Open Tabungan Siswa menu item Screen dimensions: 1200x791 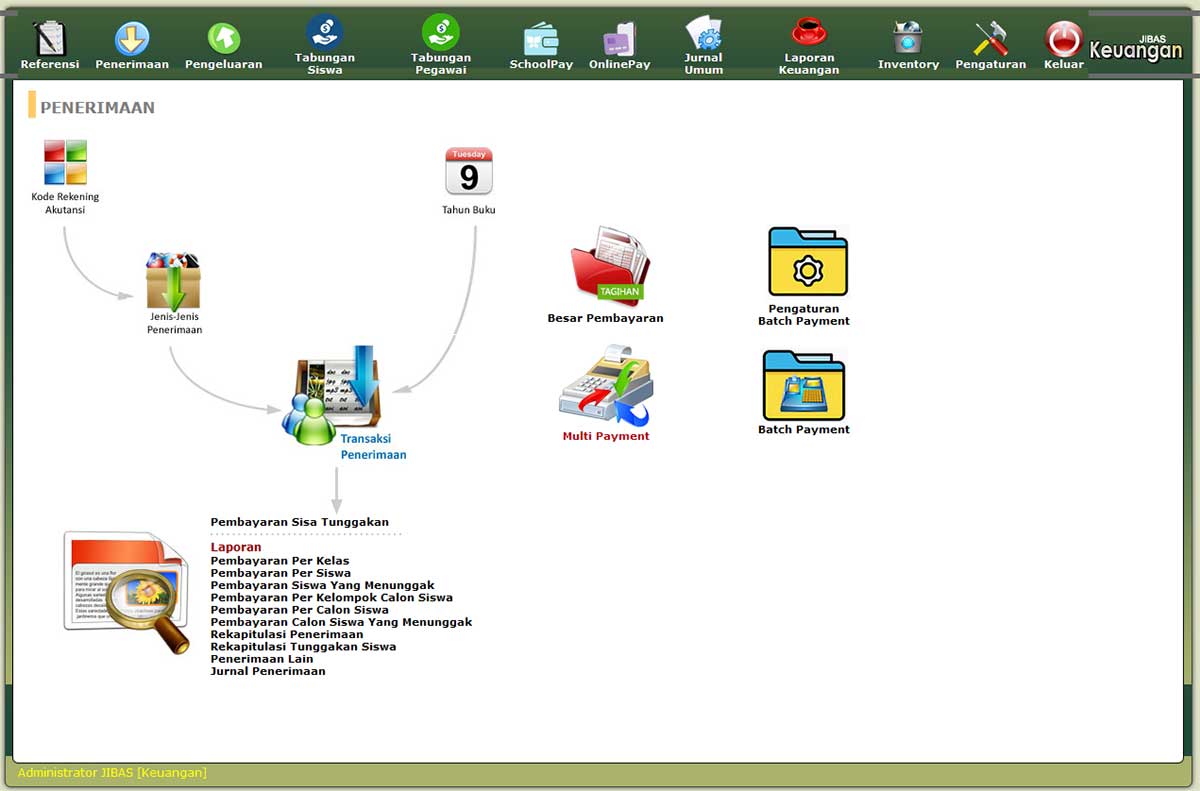[x=325, y=45]
